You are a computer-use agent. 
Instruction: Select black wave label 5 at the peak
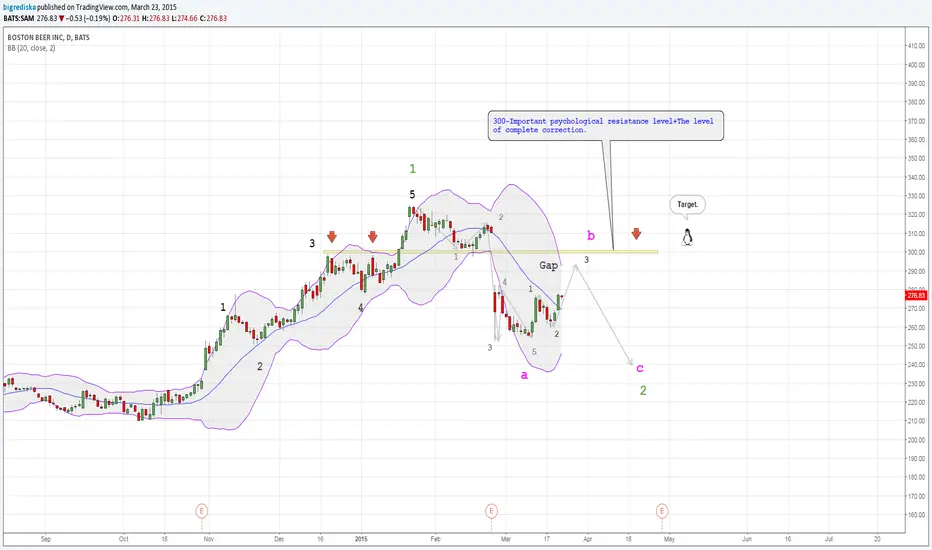coord(412,194)
